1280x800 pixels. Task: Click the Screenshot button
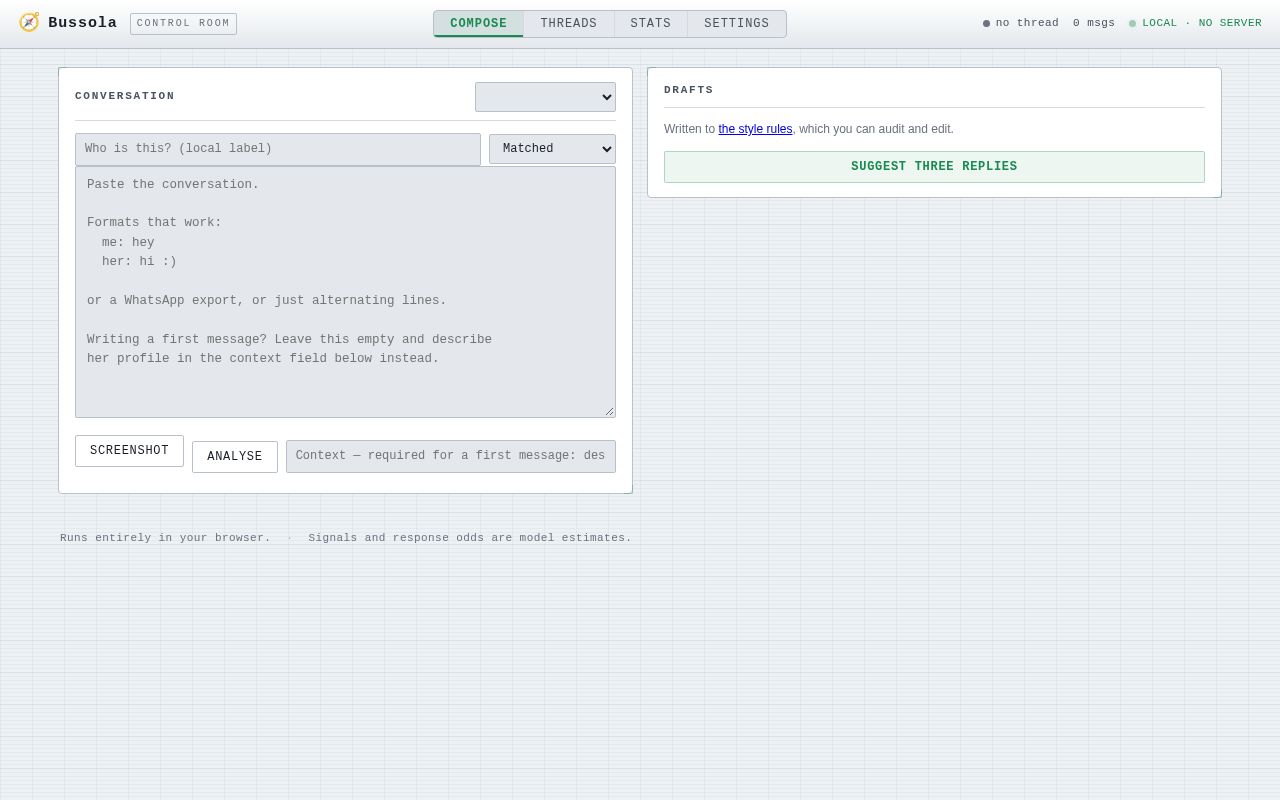click(129, 451)
